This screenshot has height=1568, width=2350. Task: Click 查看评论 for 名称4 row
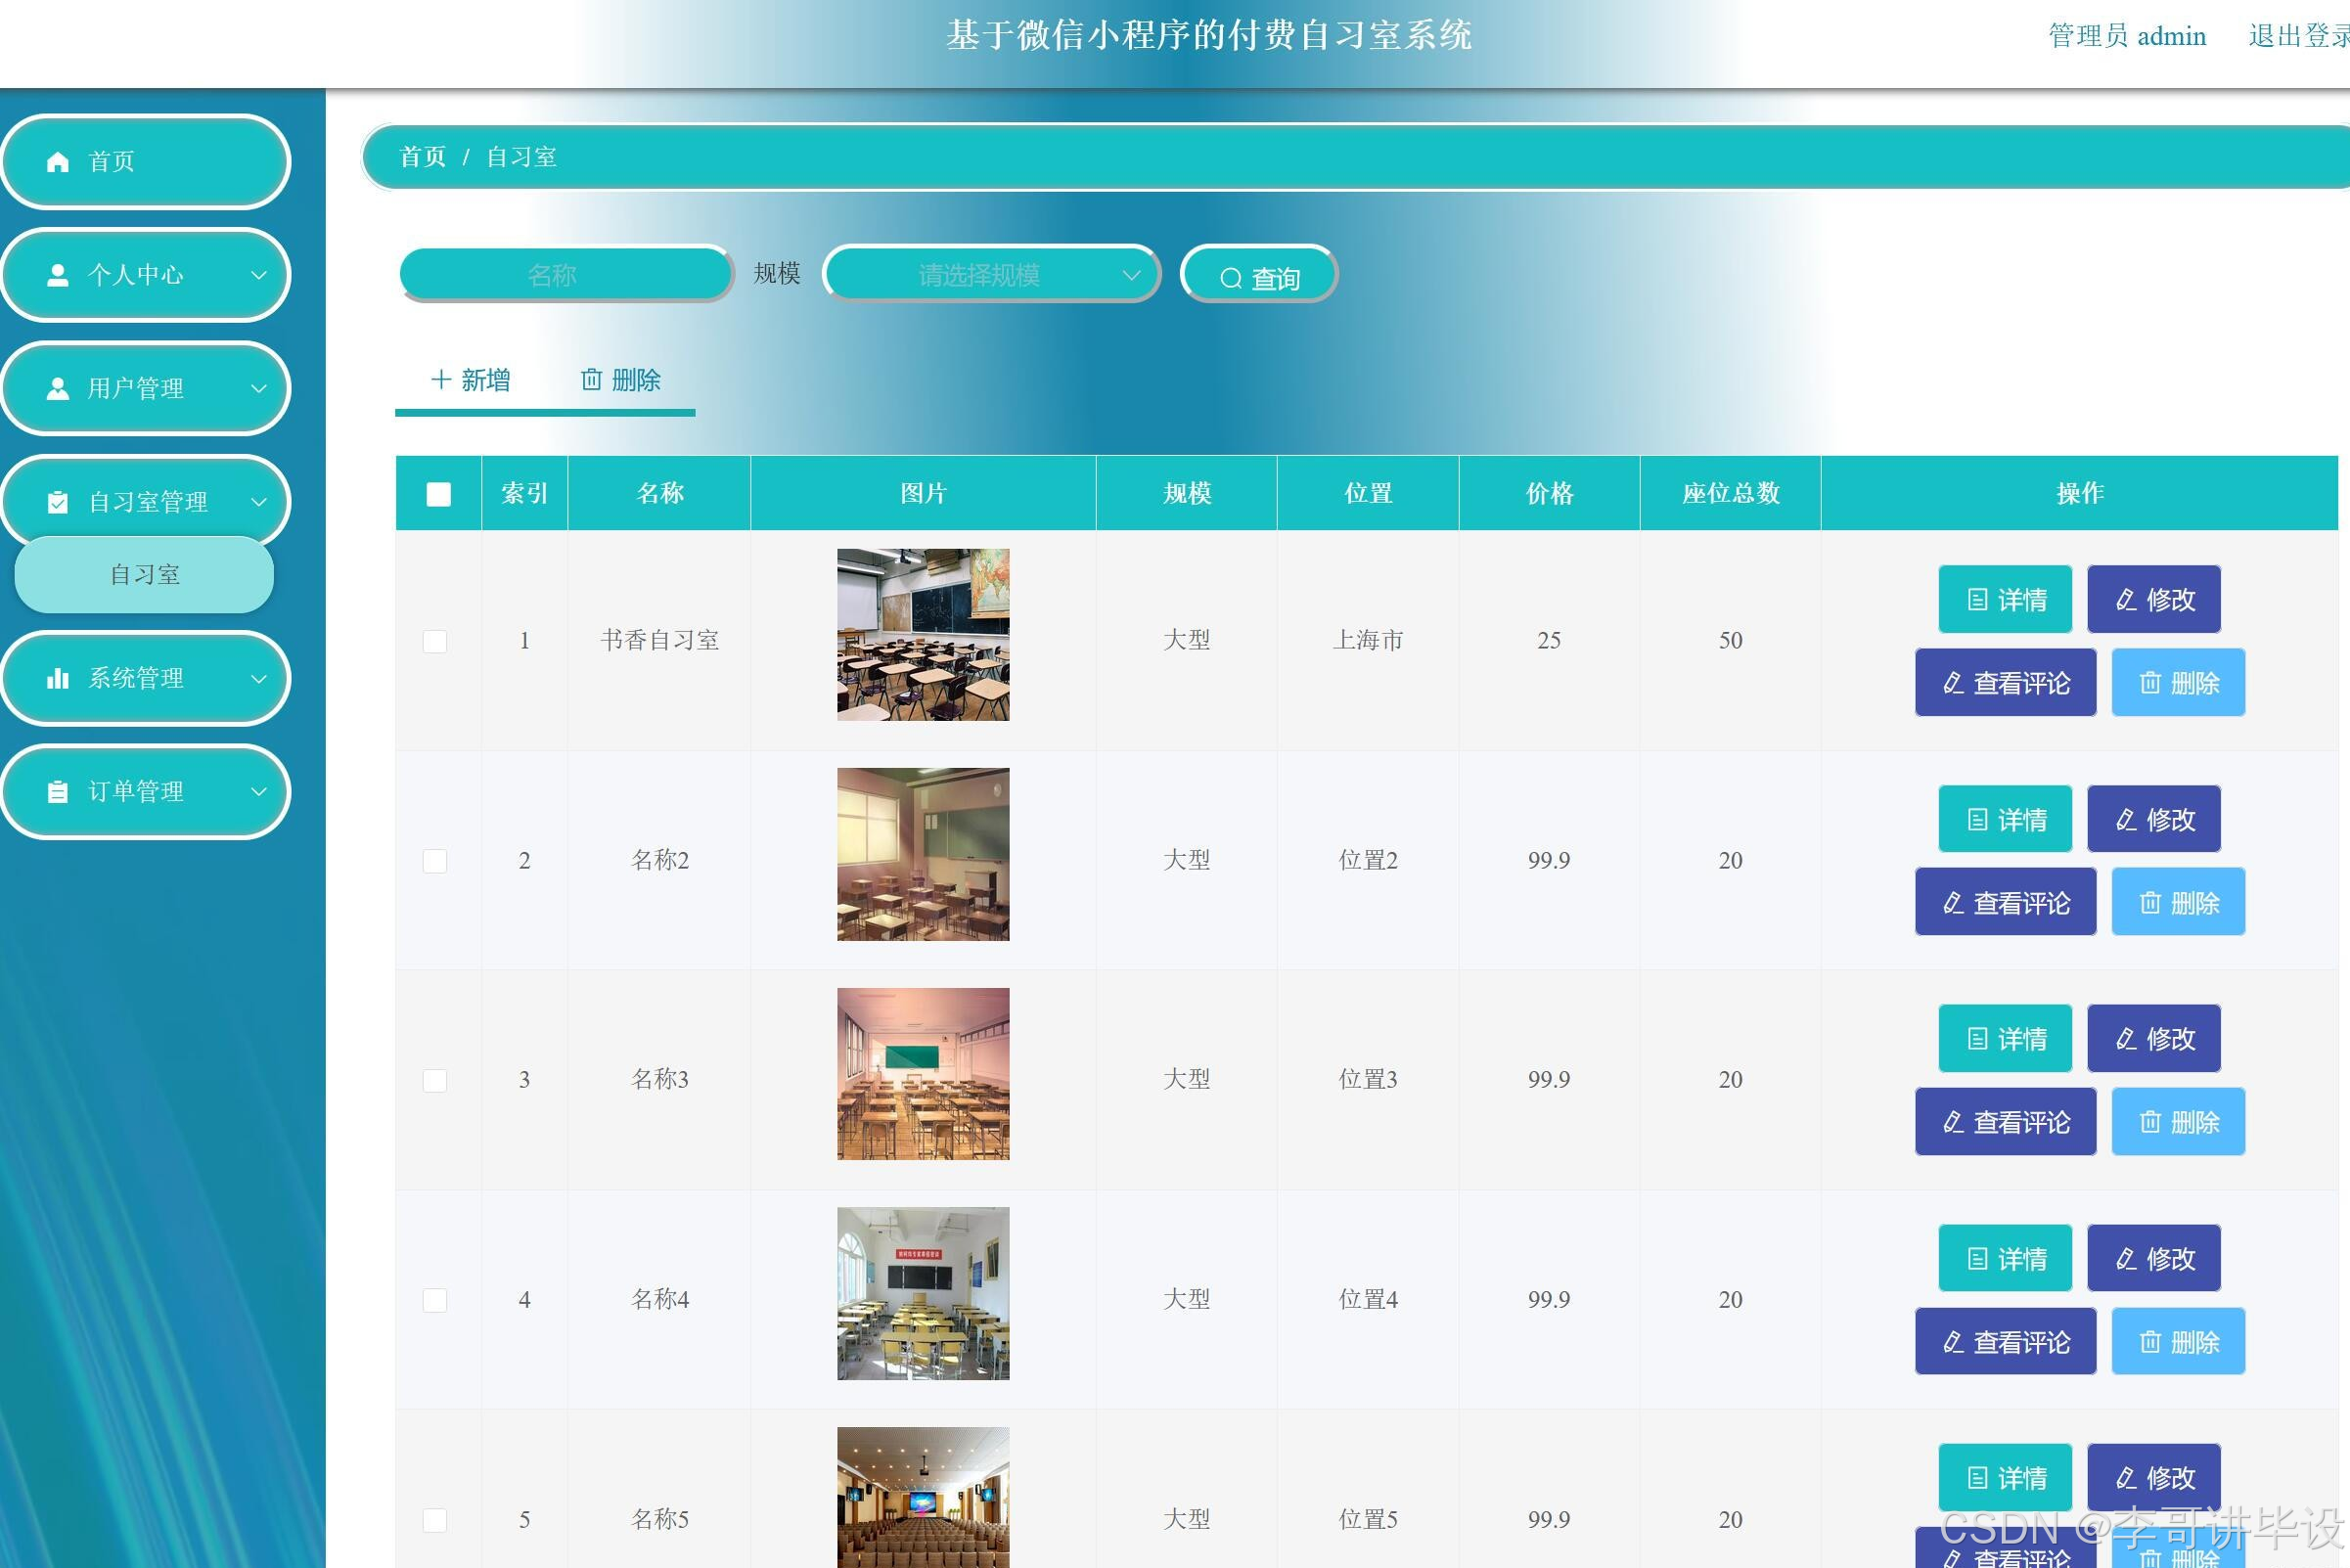(x=2005, y=1342)
